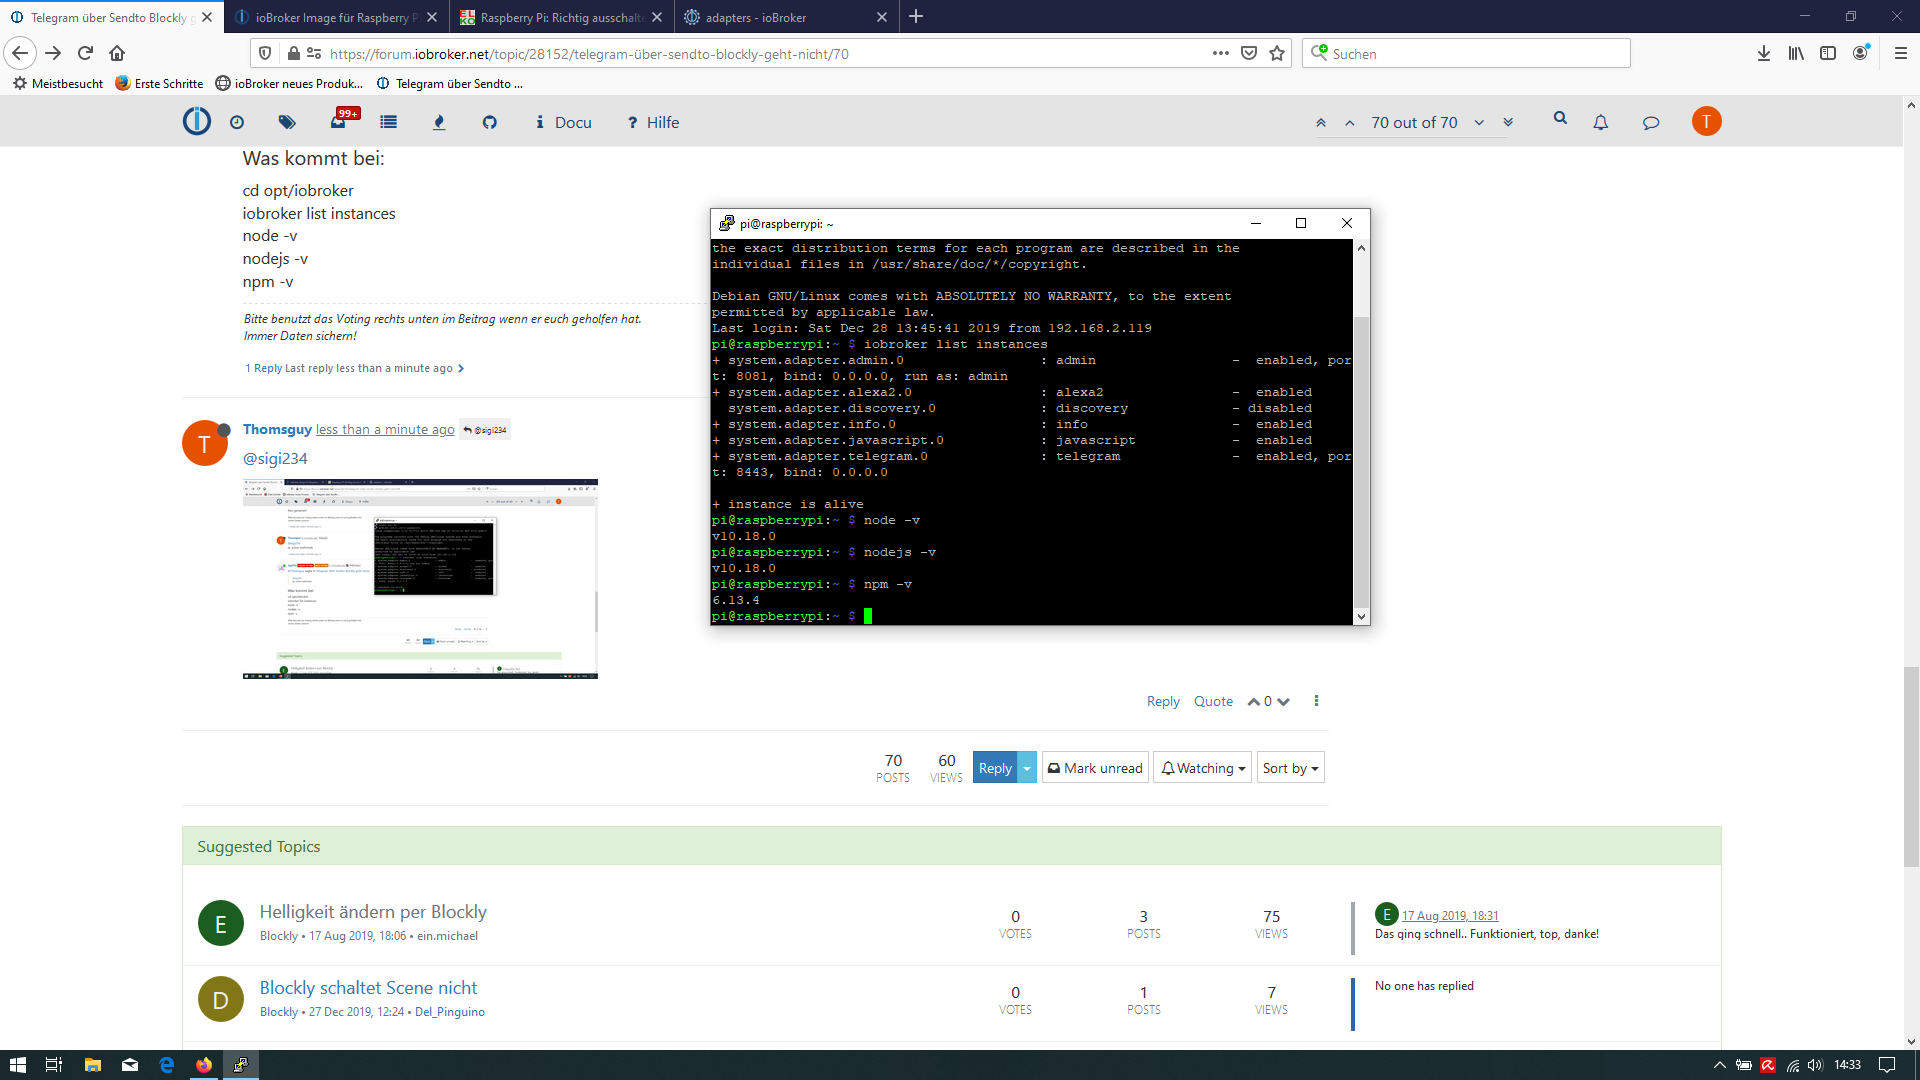Open the ioBroker forum home logo

[x=197, y=122]
